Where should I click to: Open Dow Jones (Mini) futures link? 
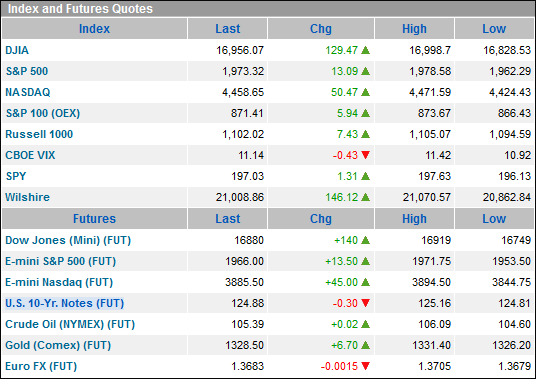68,240
